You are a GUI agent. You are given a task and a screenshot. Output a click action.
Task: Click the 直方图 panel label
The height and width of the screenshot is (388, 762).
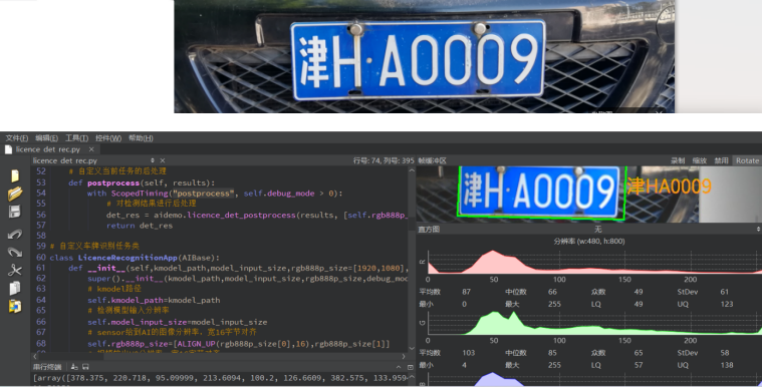429,229
